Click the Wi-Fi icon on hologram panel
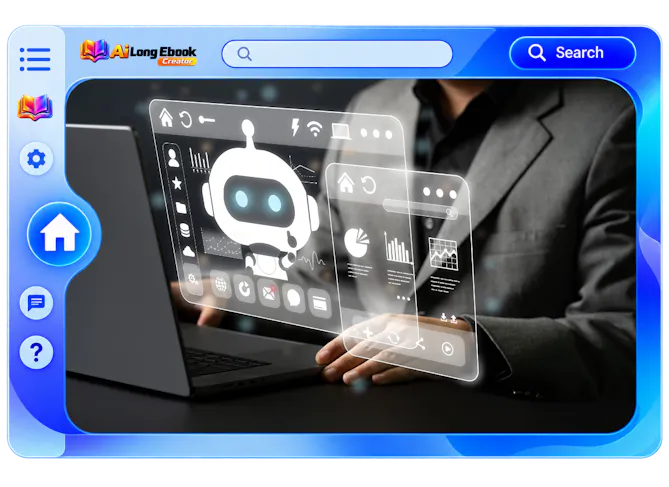Image resolution: width=669 pixels, height=487 pixels. coord(315,128)
